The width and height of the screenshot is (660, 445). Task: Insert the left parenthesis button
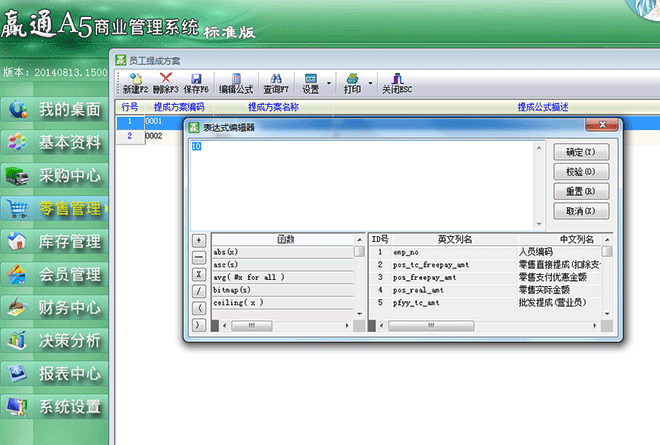pos(199,308)
